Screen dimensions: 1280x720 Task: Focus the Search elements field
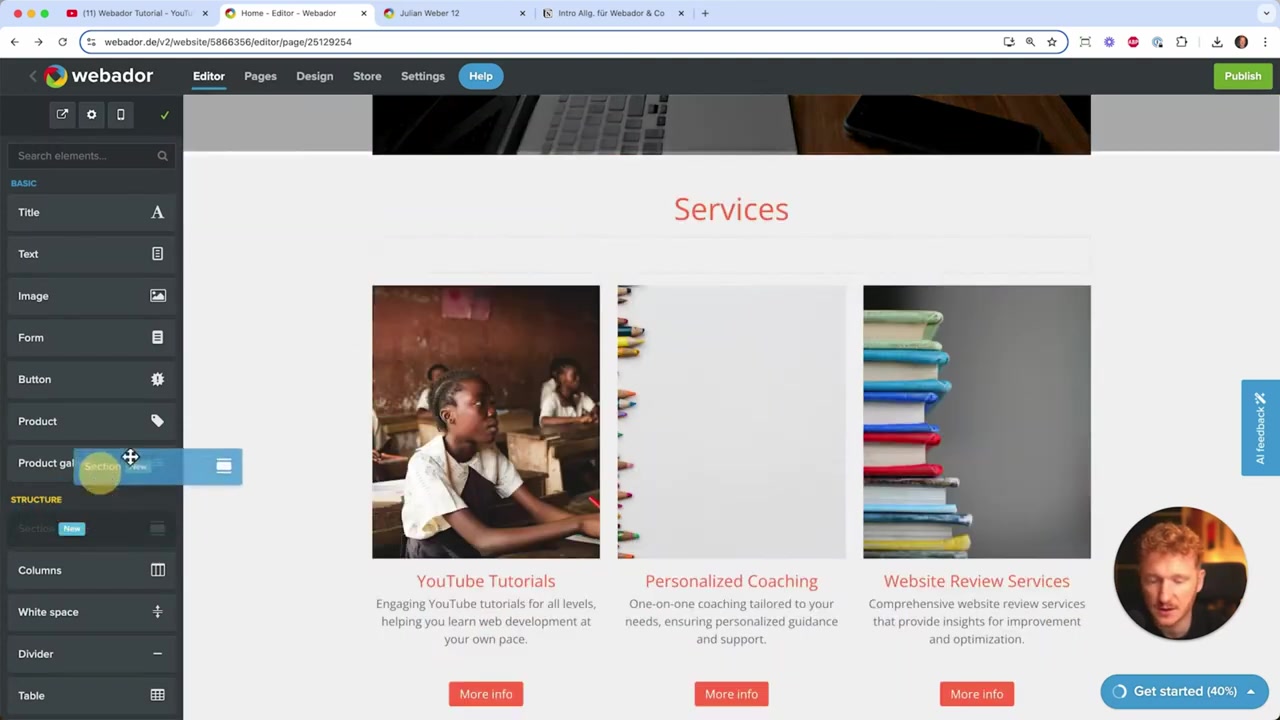tap(92, 156)
